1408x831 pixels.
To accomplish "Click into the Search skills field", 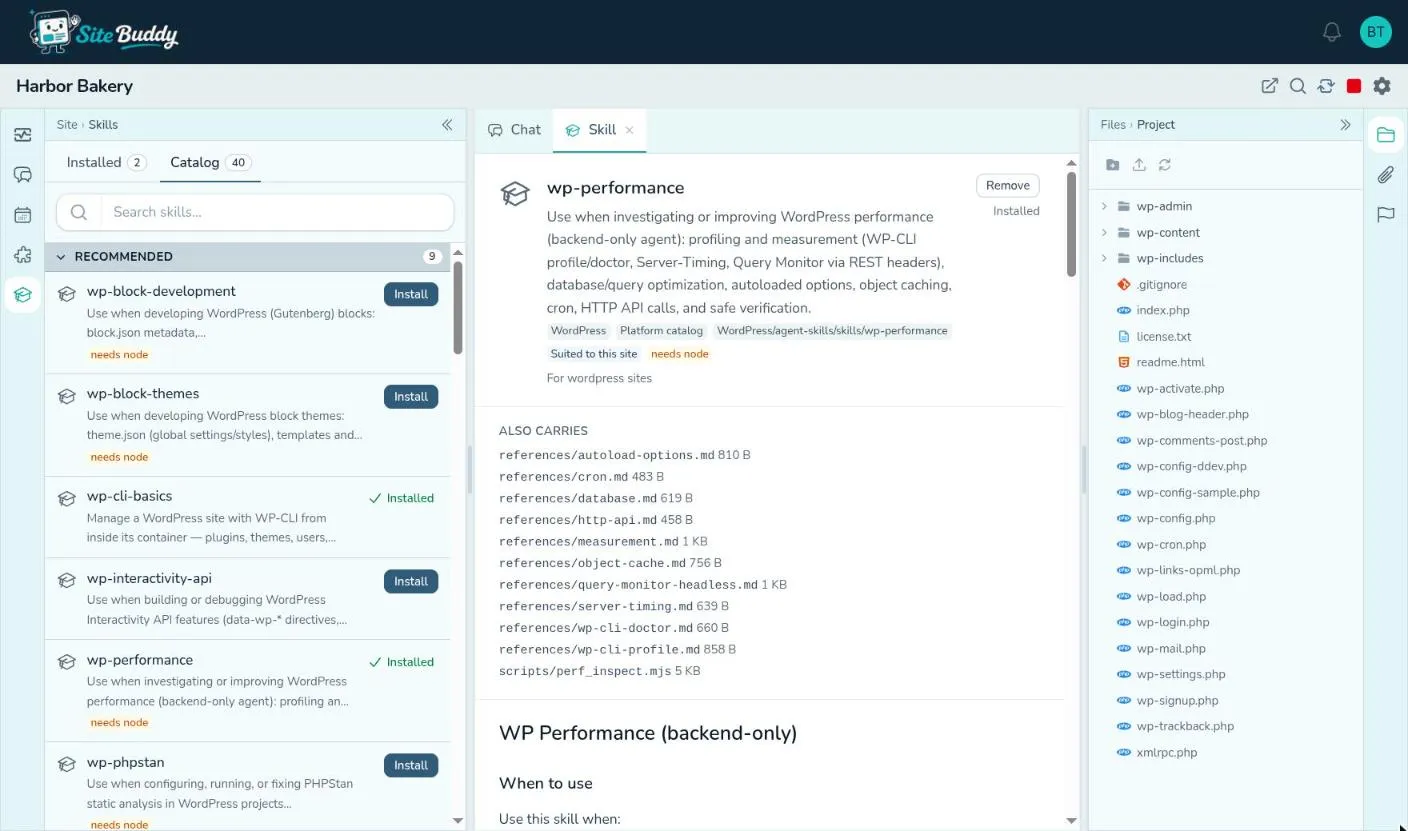I will [276, 212].
